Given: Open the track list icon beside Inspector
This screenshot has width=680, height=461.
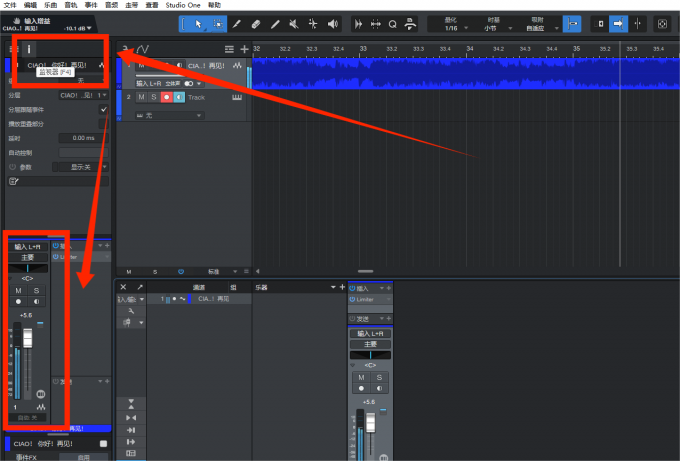Looking at the screenshot, I should pos(13,49).
